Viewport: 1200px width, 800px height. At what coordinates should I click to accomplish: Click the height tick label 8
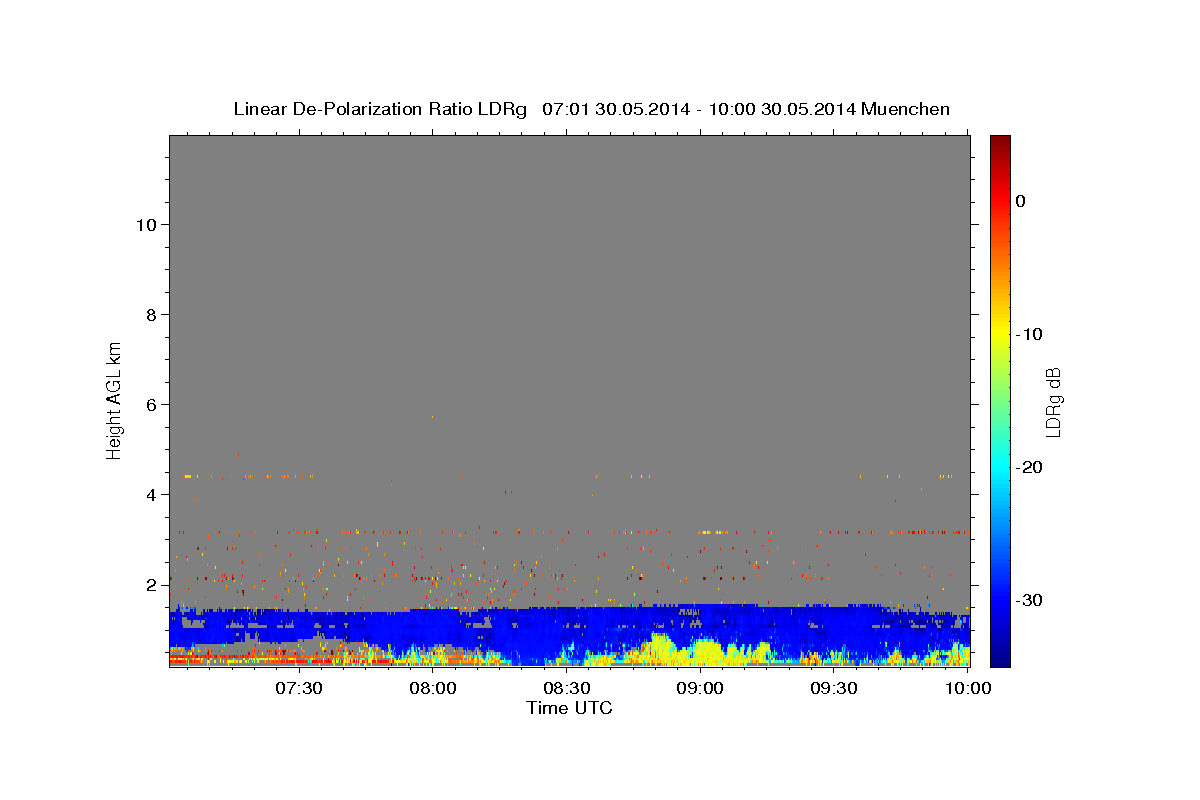click(151, 314)
